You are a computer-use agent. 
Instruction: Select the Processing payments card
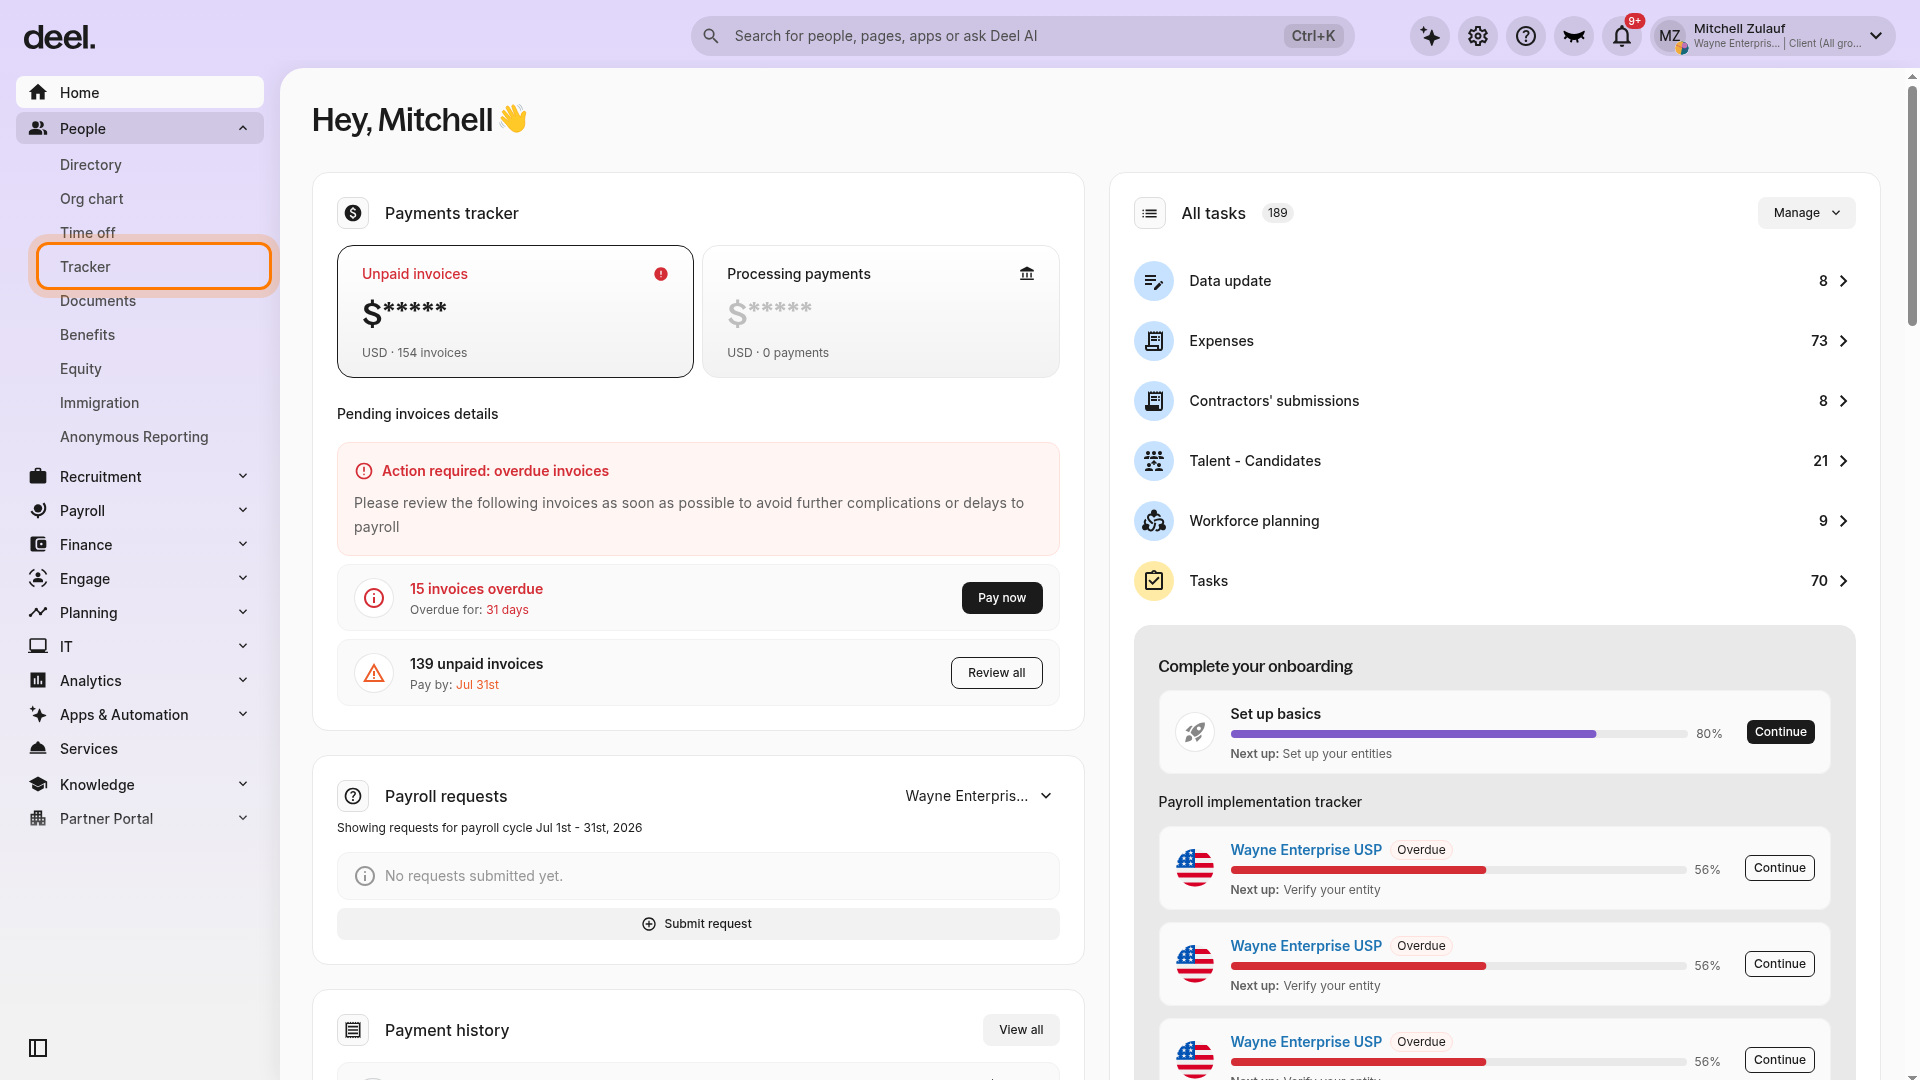click(x=881, y=311)
